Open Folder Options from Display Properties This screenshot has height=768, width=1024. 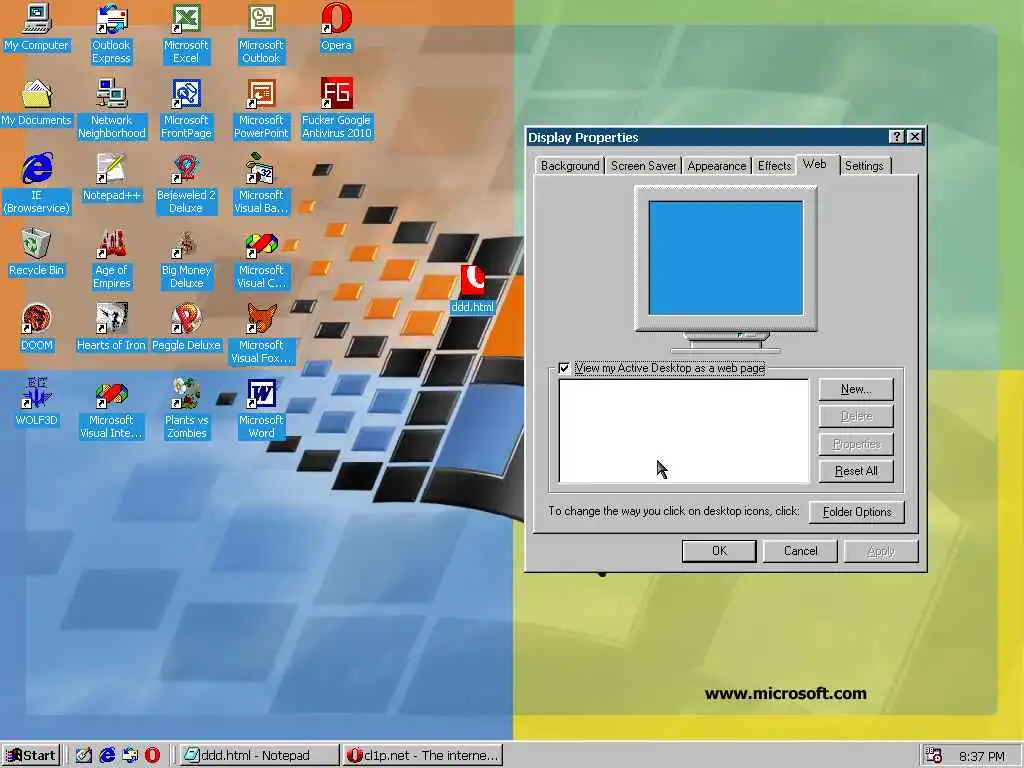(857, 512)
